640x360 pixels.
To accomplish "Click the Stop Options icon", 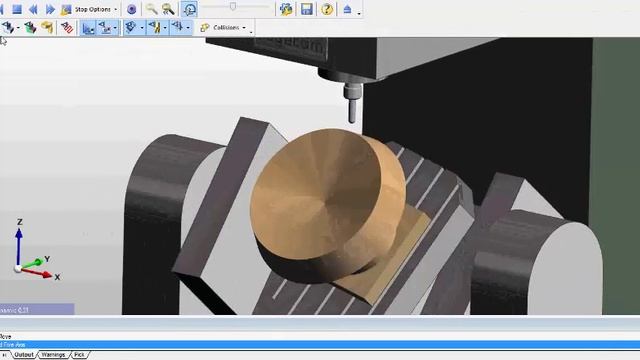I will pos(66,9).
